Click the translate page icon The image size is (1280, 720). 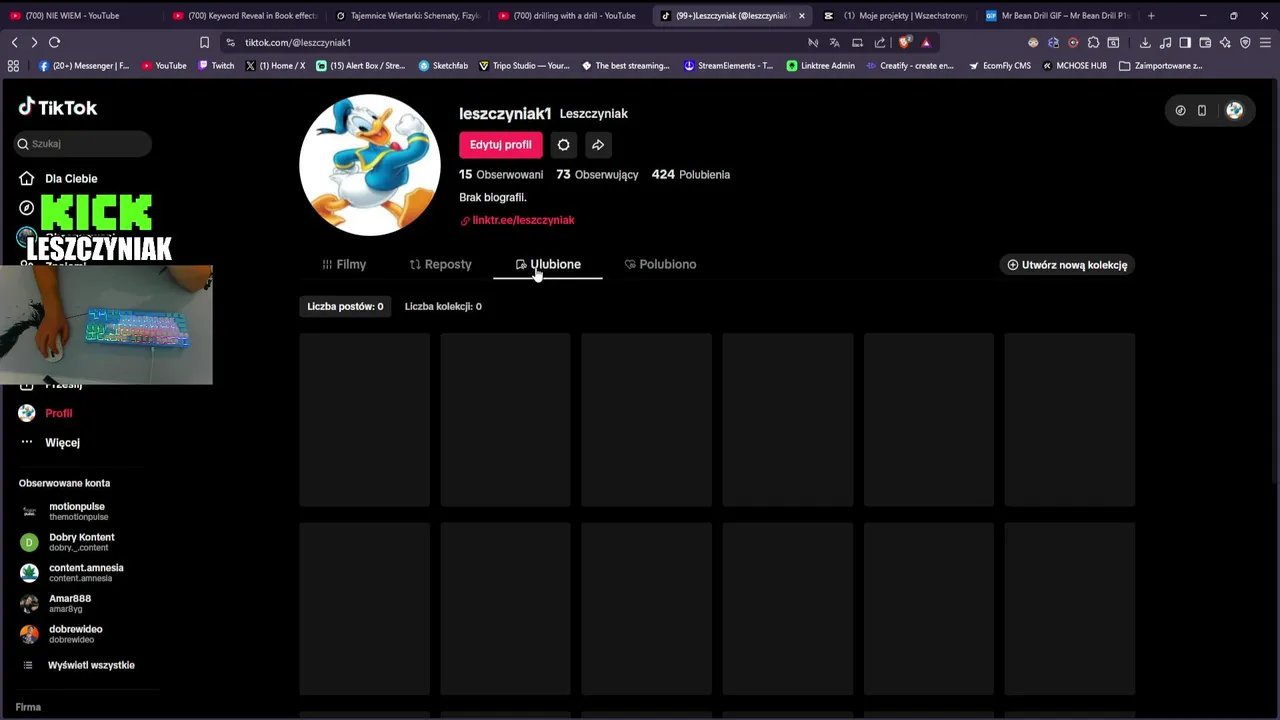pos(834,42)
